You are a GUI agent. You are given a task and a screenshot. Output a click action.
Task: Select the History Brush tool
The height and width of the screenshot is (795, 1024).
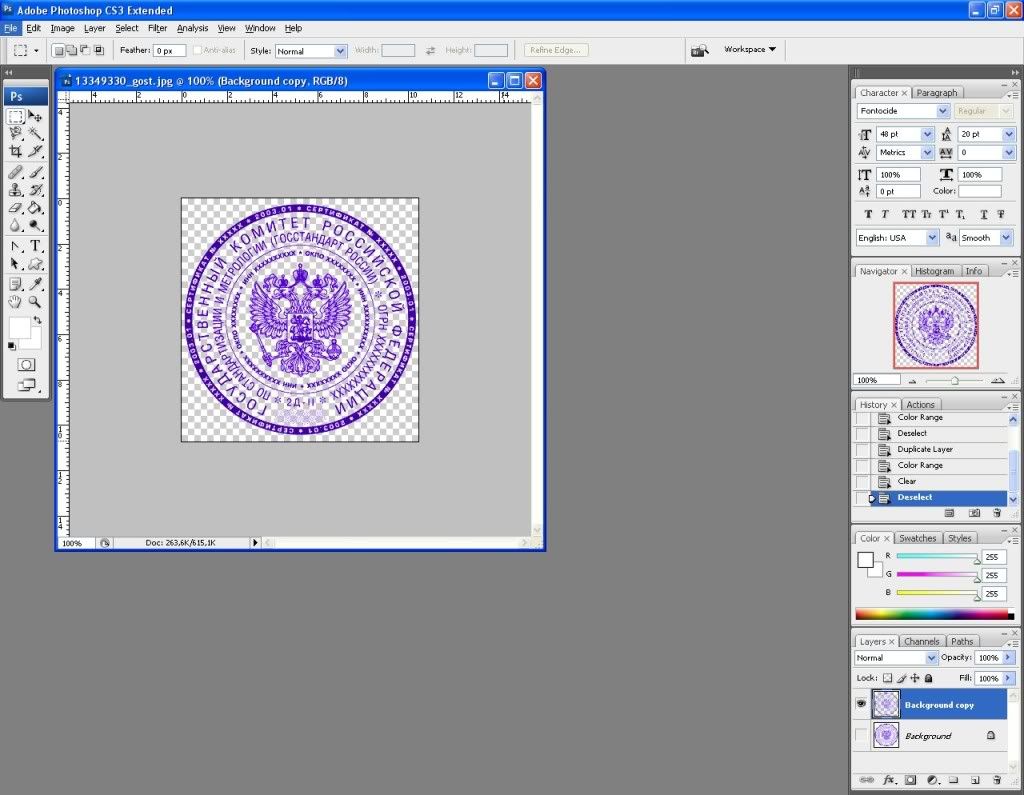(35, 190)
